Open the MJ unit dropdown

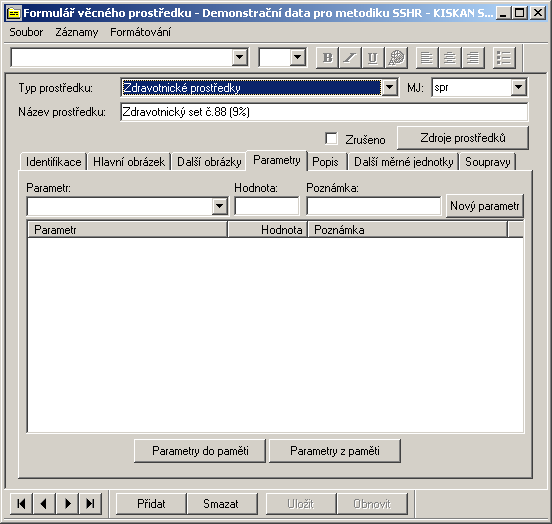pos(519,87)
